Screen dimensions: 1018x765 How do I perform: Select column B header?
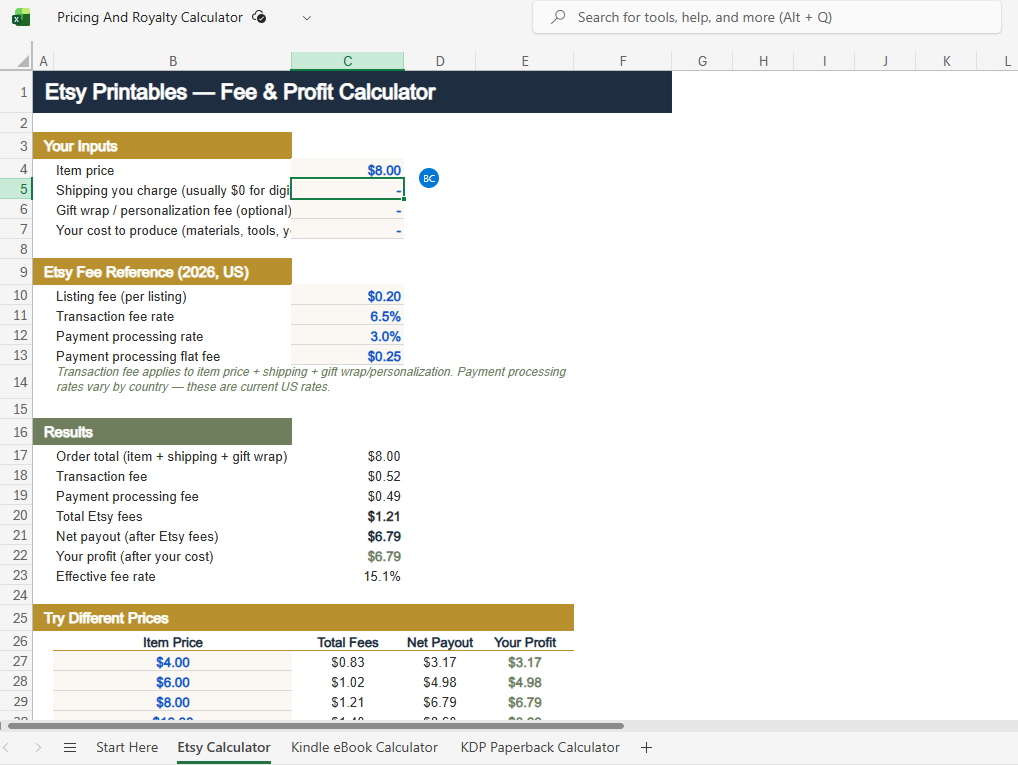(x=173, y=61)
